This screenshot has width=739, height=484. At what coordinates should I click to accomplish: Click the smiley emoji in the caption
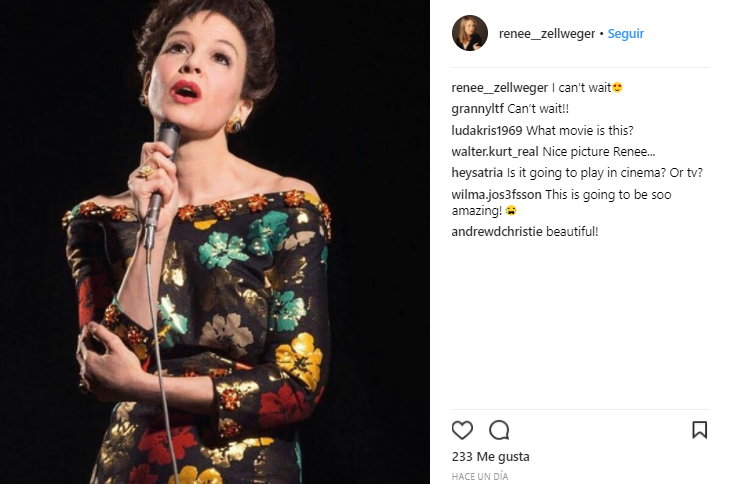(618, 88)
